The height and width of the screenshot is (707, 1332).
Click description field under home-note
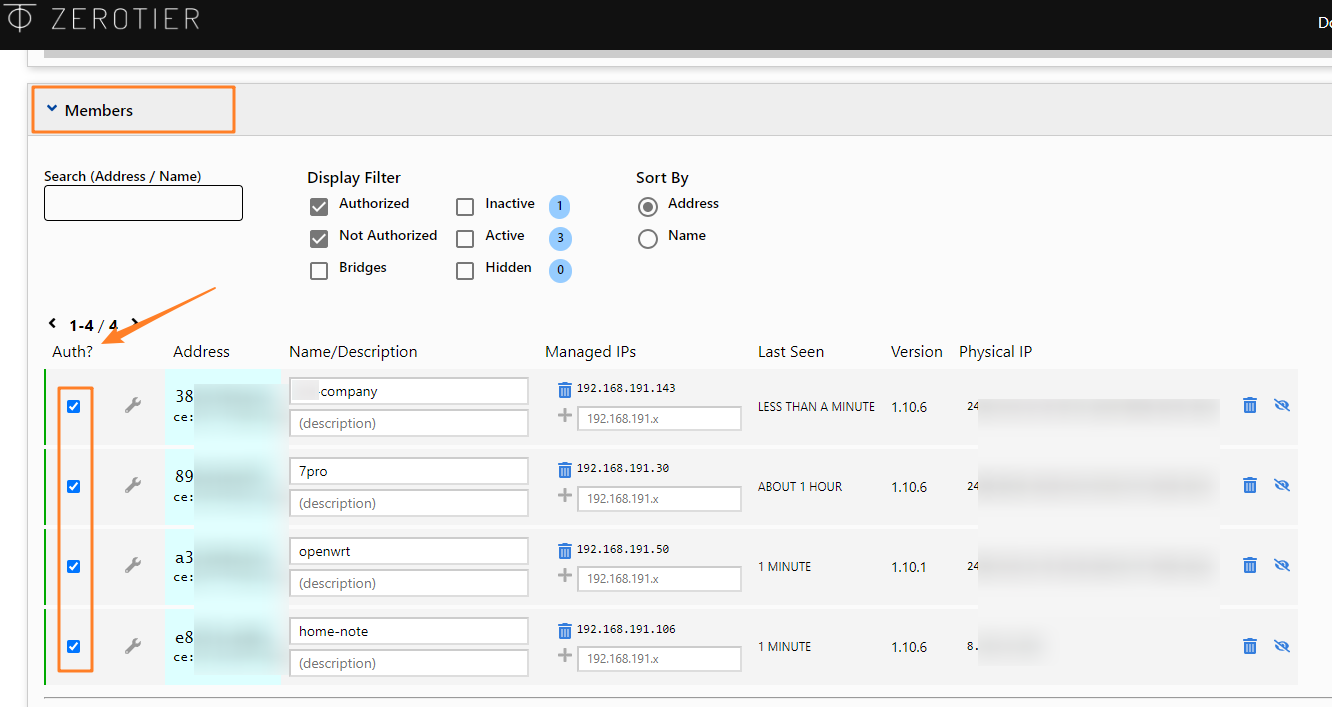coord(408,663)
